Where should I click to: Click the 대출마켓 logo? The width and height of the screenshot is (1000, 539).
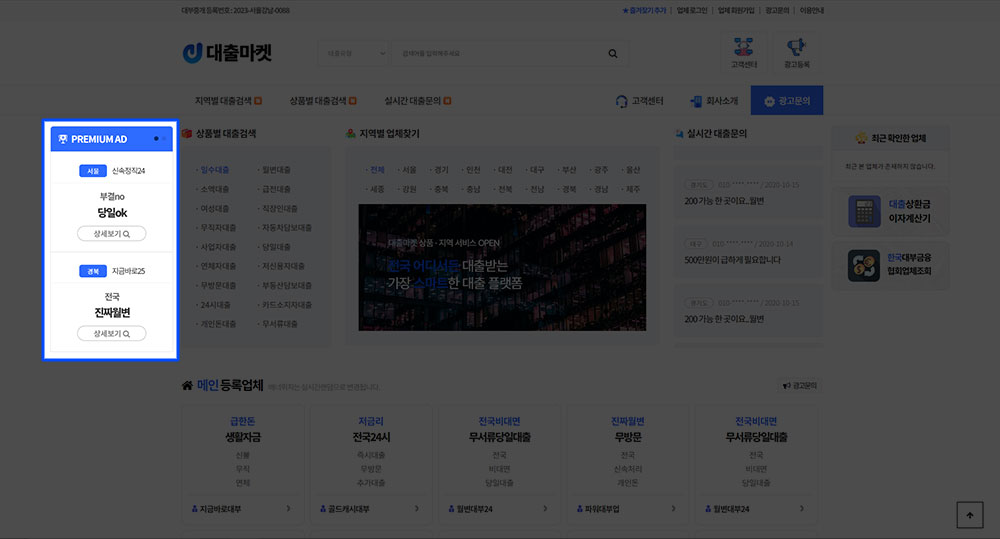click(x=227, y=53)
